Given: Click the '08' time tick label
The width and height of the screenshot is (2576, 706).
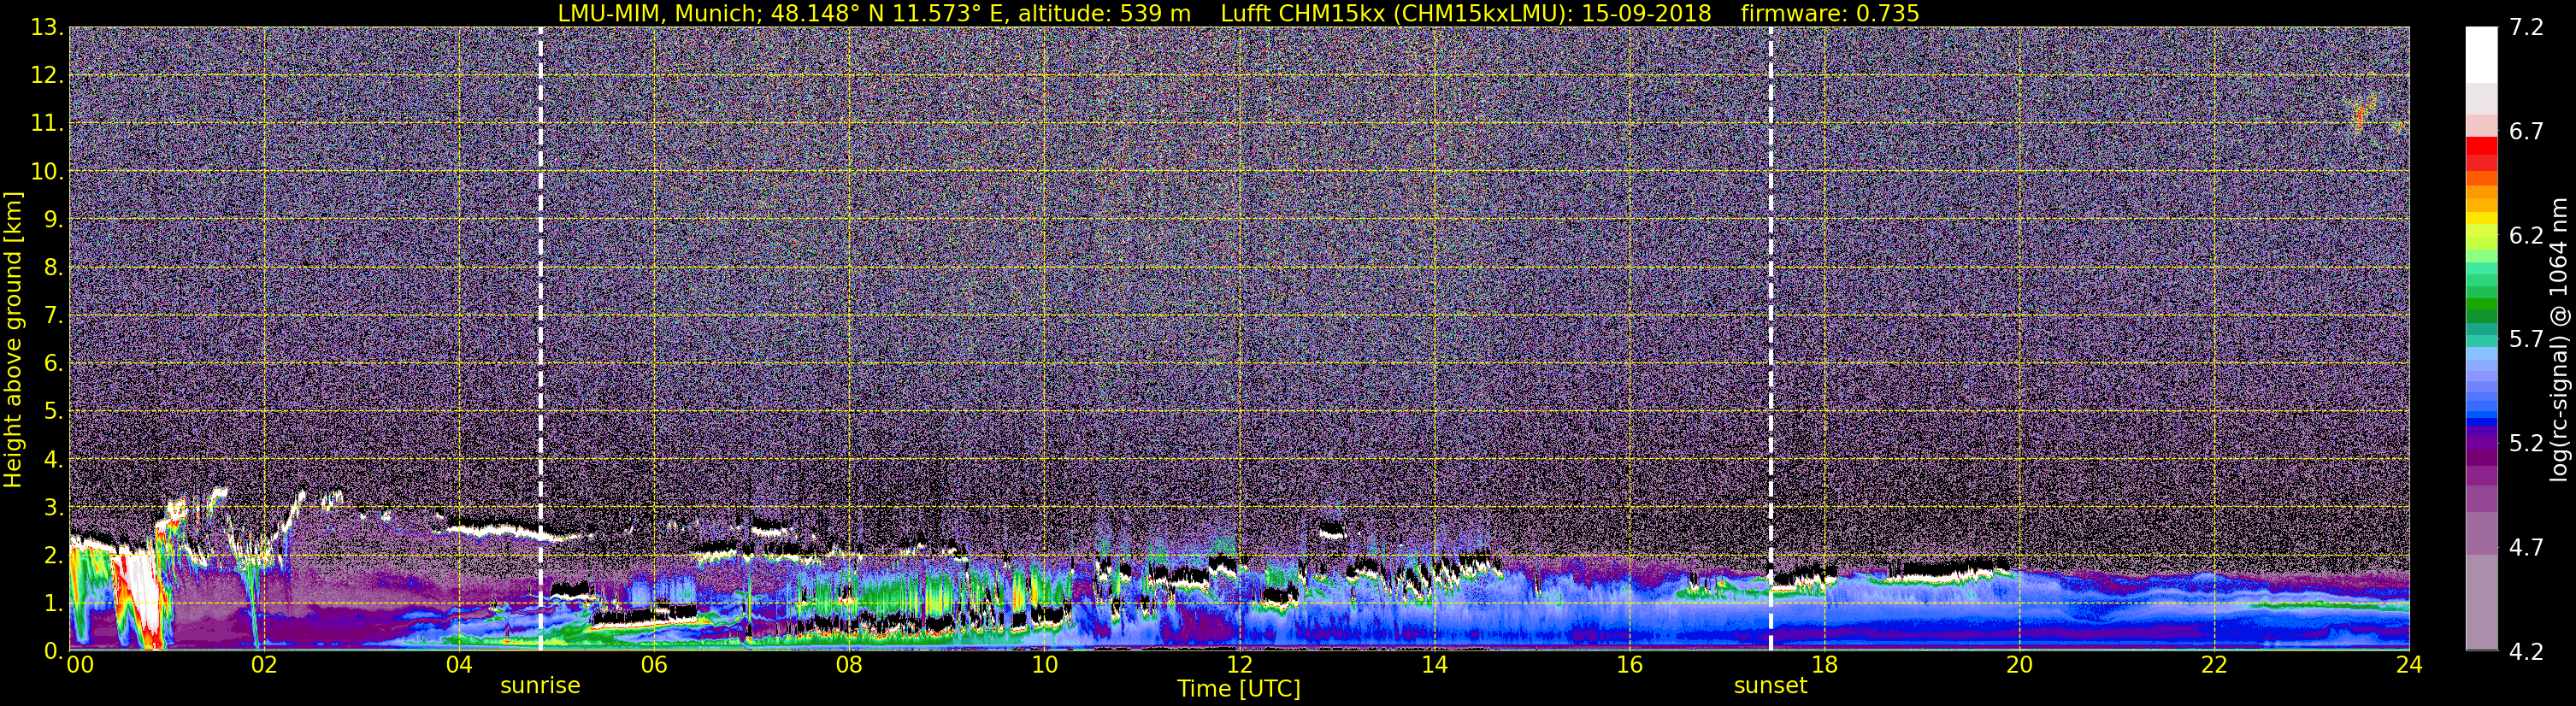Looking at the screenshot, I should [x=848, y=665].
